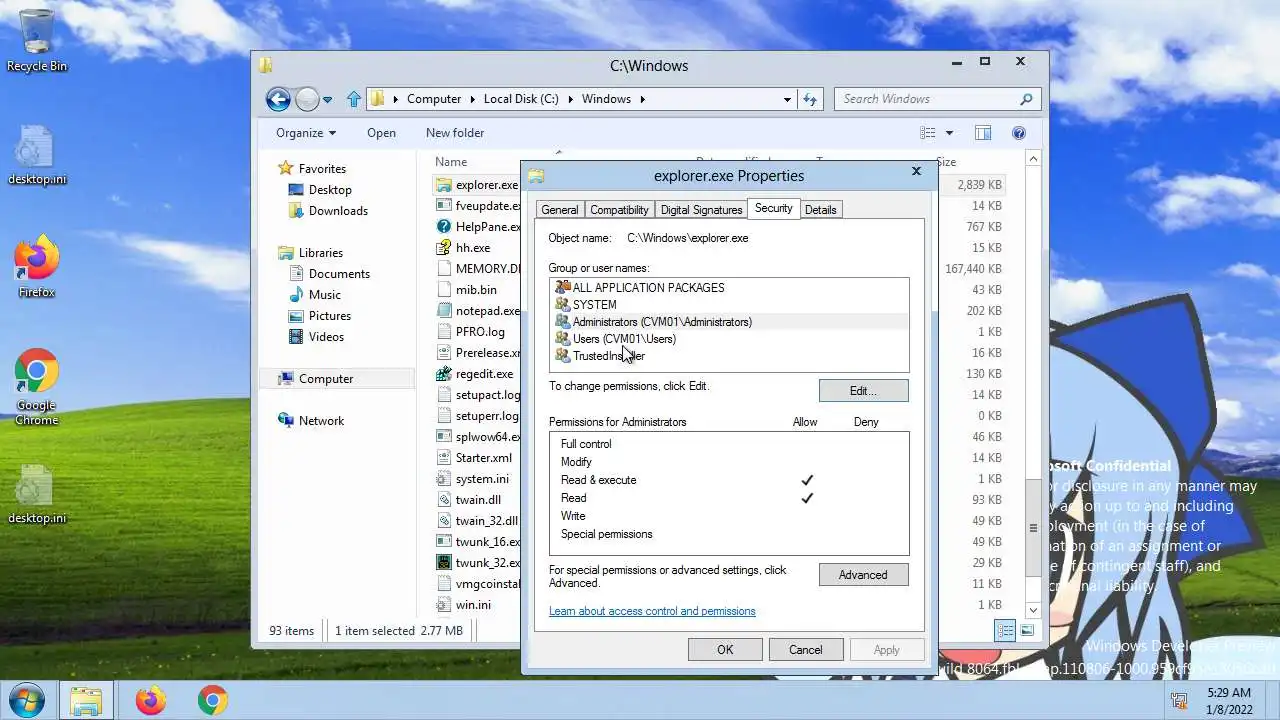
Task: Select Users (CVM01\Users) in group list
Action: (x=624, y=339)
